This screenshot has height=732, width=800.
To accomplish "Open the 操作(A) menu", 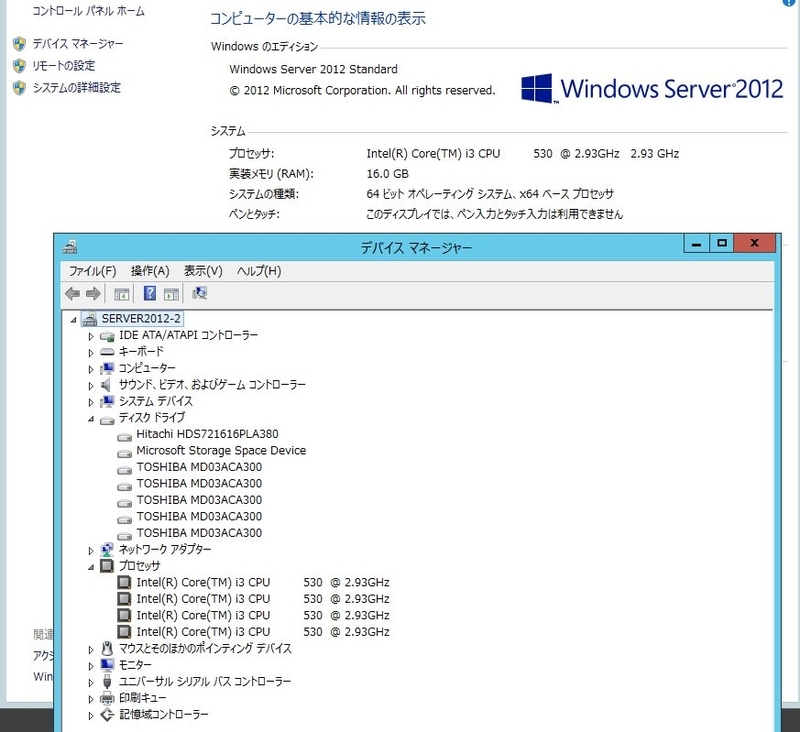I will (x=150, y=271).
